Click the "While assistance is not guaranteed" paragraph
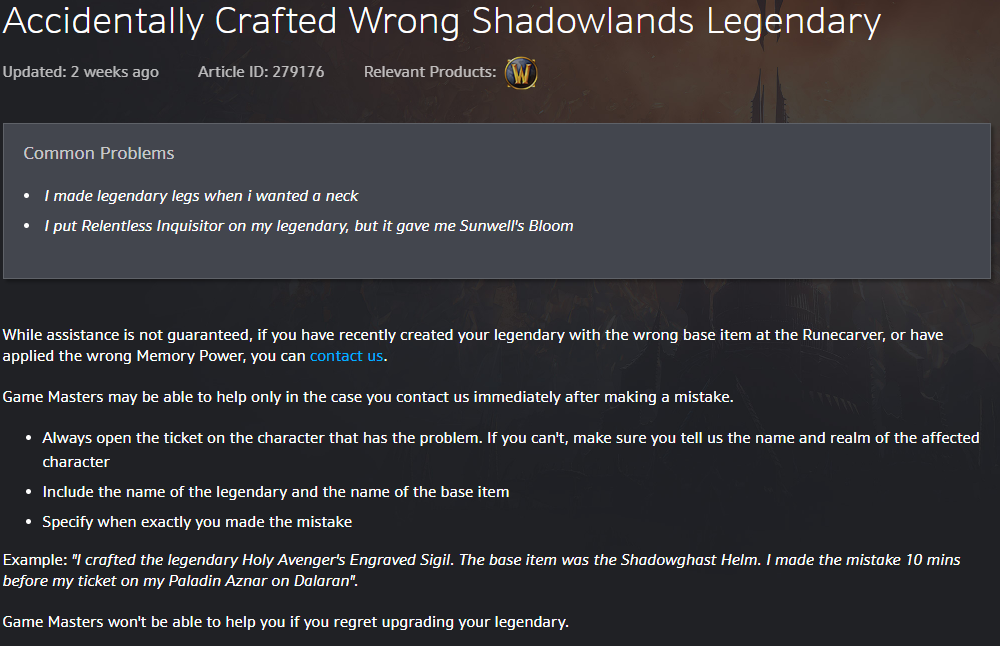Screen dimensions: 1000x646 pos(473,345)
